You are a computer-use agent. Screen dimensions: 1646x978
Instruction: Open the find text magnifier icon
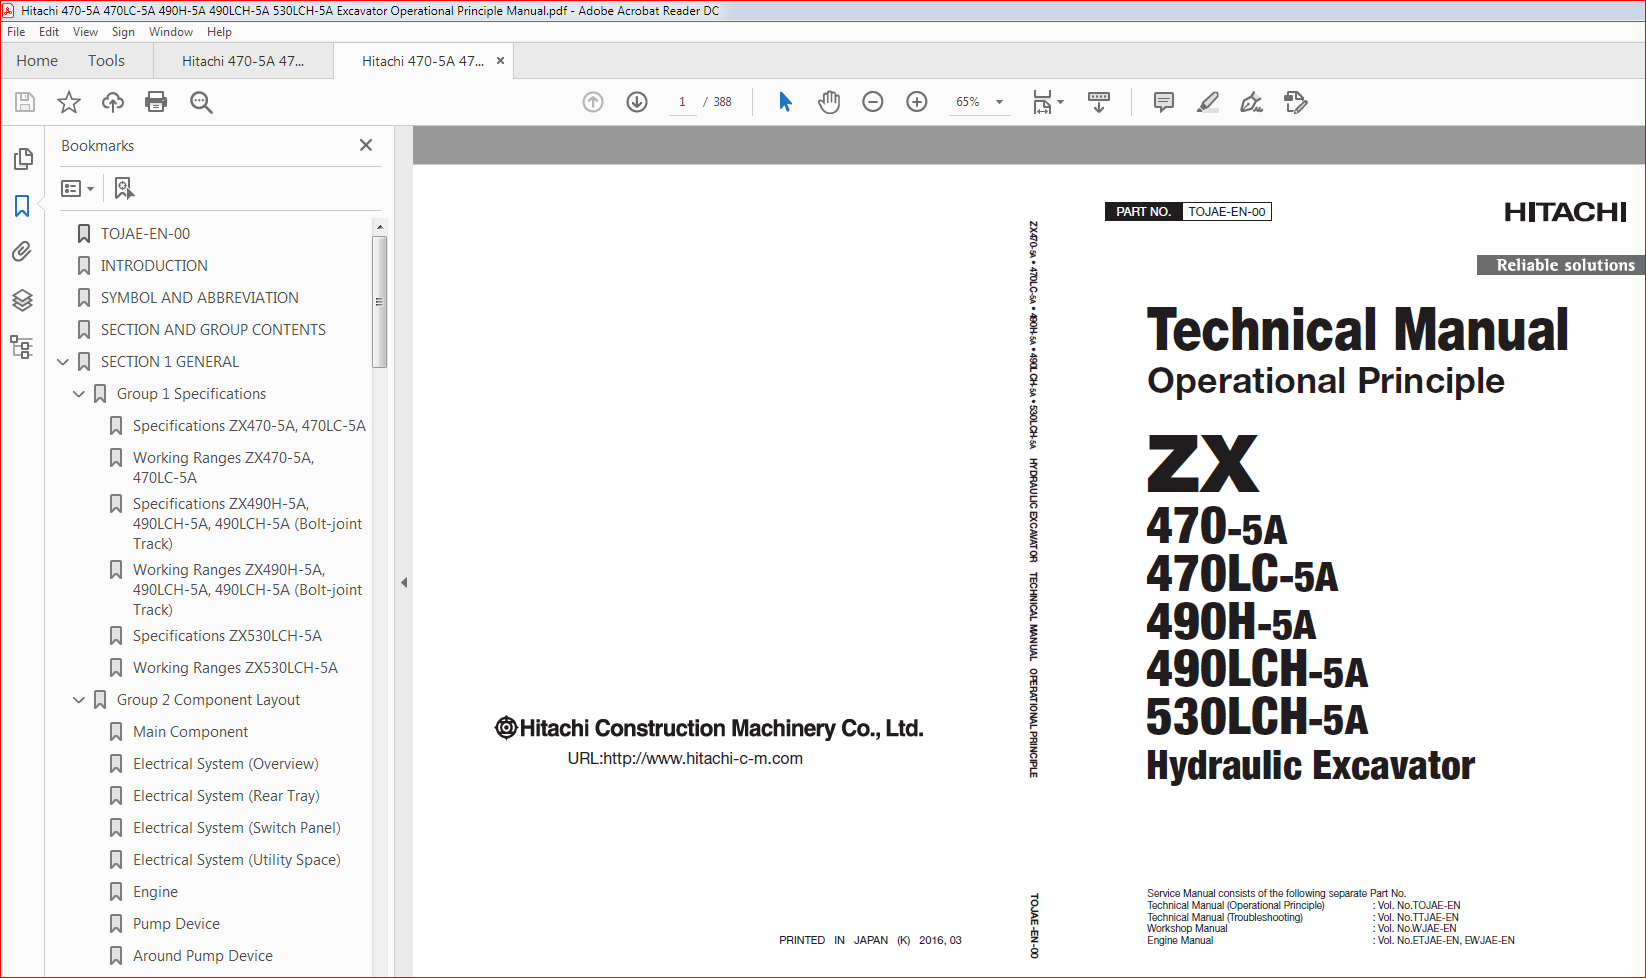click(x=201, y=102)
